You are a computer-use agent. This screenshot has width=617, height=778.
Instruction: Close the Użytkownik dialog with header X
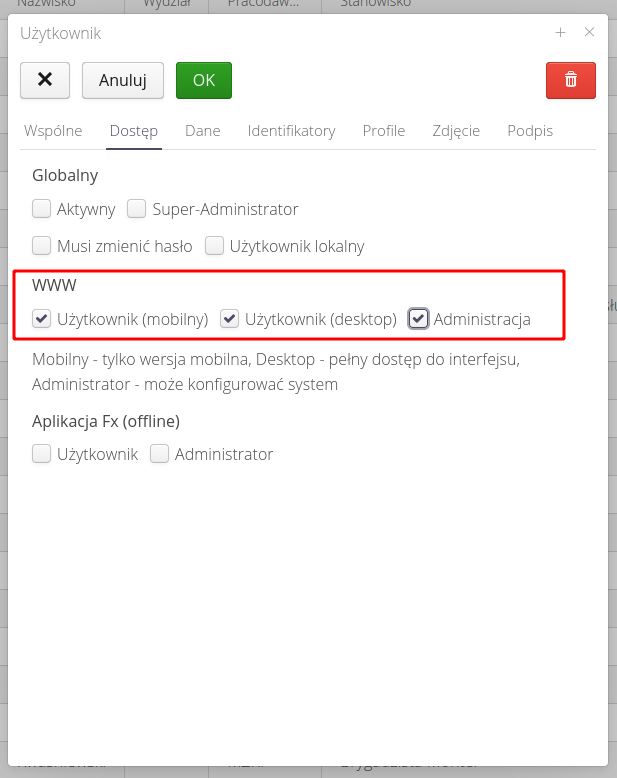[x=589, y=32]
